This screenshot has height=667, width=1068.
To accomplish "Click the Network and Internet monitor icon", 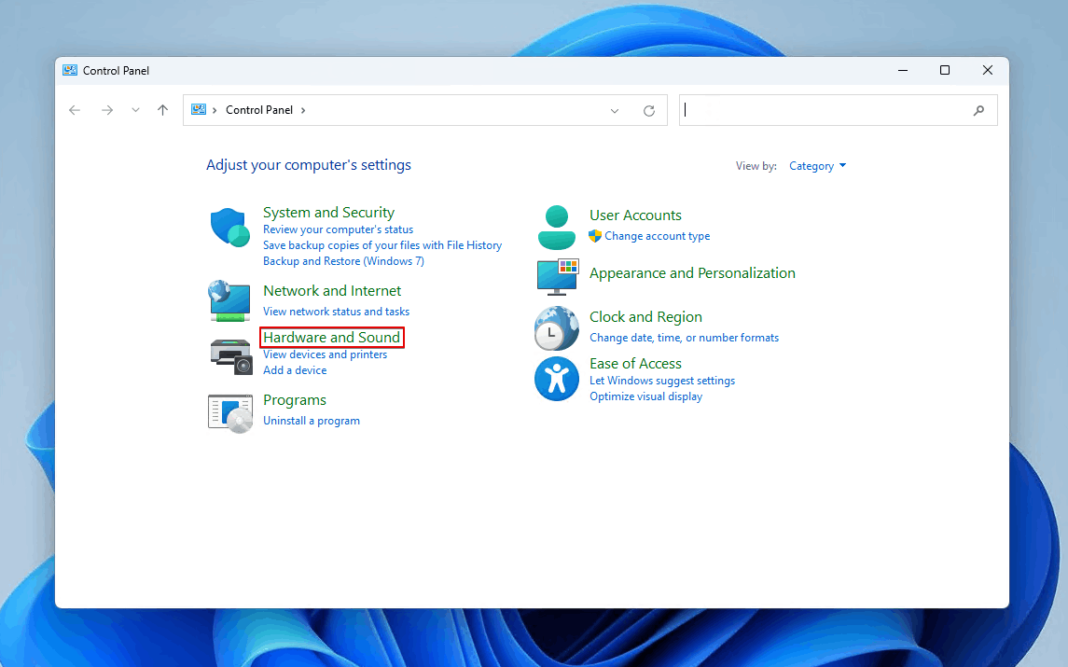I will coord(230,300).
